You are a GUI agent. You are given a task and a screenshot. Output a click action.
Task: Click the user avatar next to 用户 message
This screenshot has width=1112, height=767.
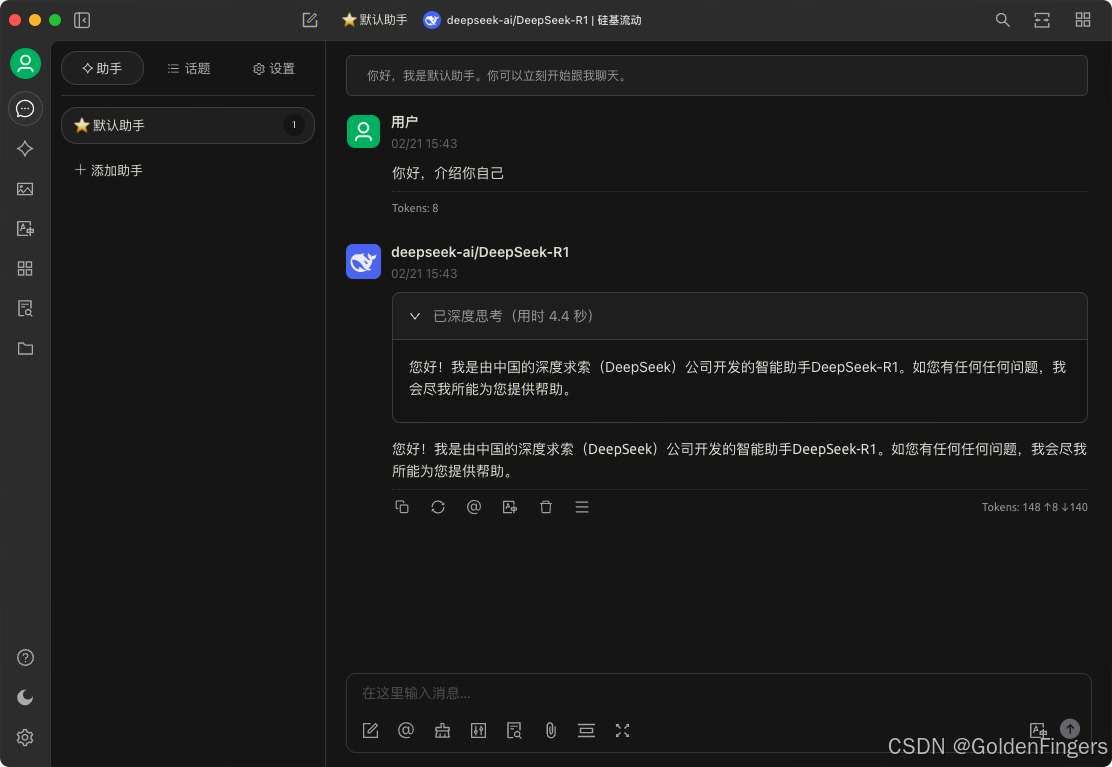tap(363, 131)
